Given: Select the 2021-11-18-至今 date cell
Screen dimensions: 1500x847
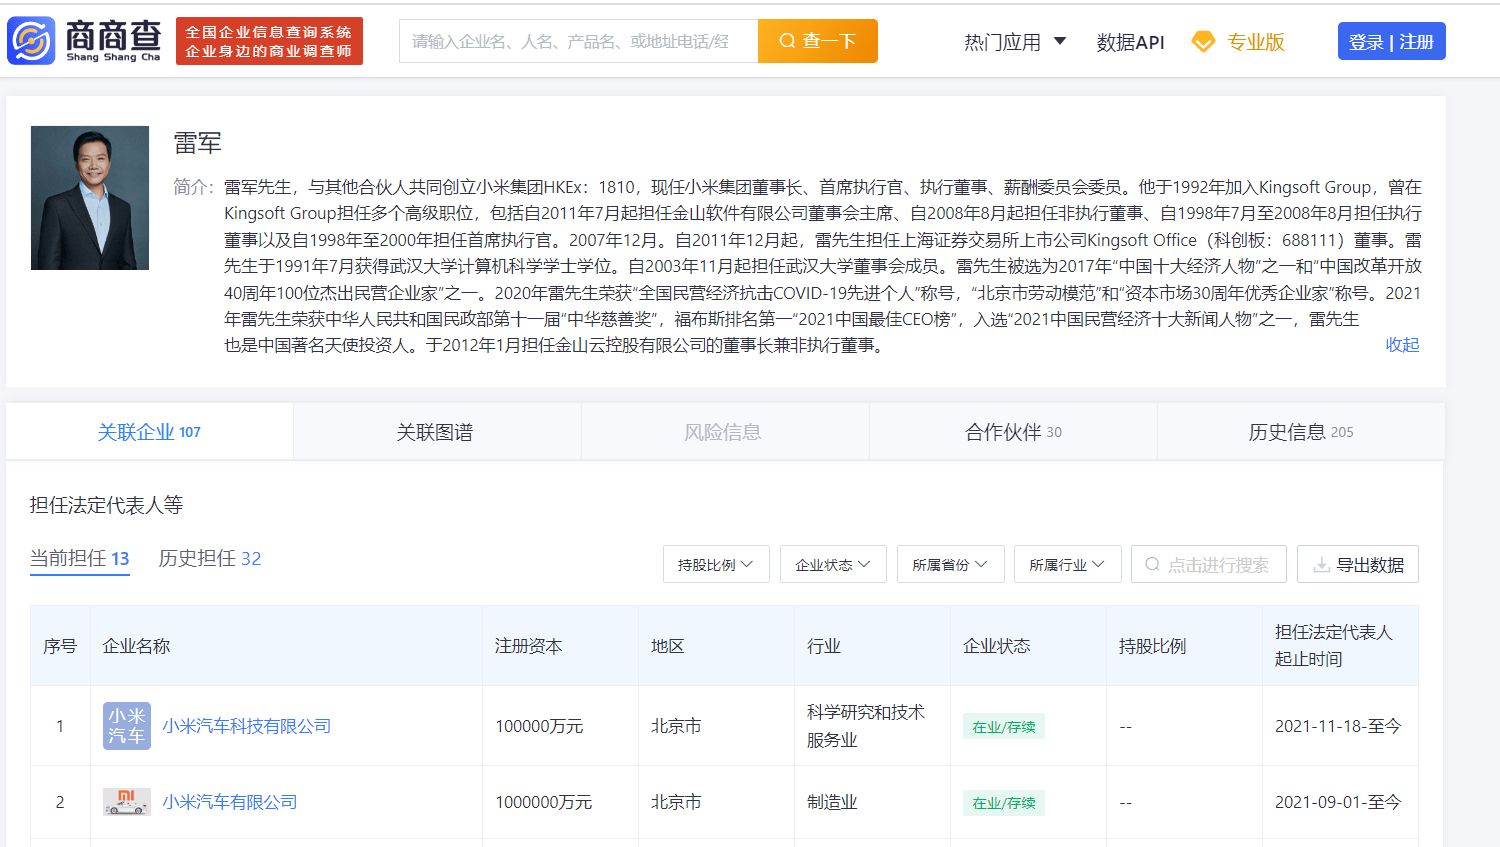Looking at the screenshot, I should (1338, 726).
